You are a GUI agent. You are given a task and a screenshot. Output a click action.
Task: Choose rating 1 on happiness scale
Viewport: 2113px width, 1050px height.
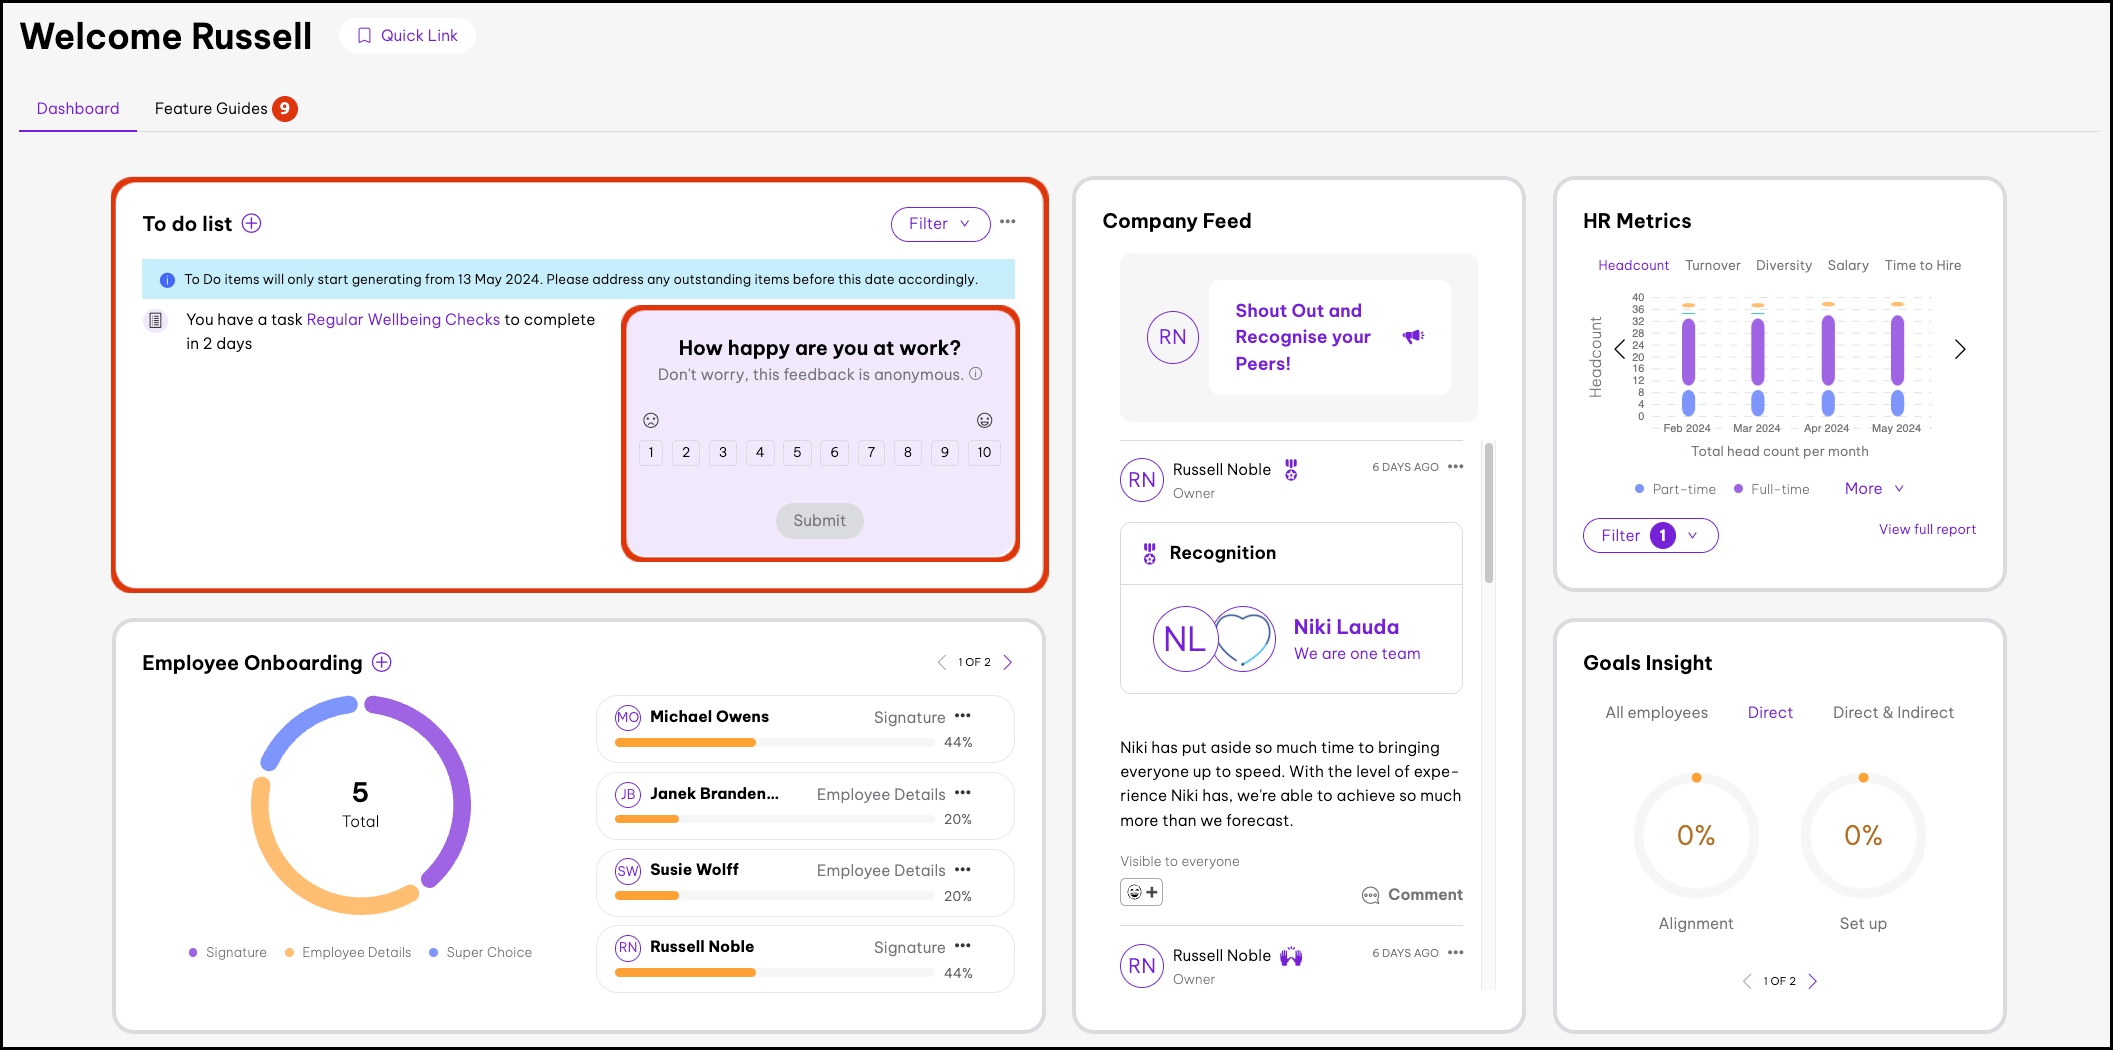[651, 453]
